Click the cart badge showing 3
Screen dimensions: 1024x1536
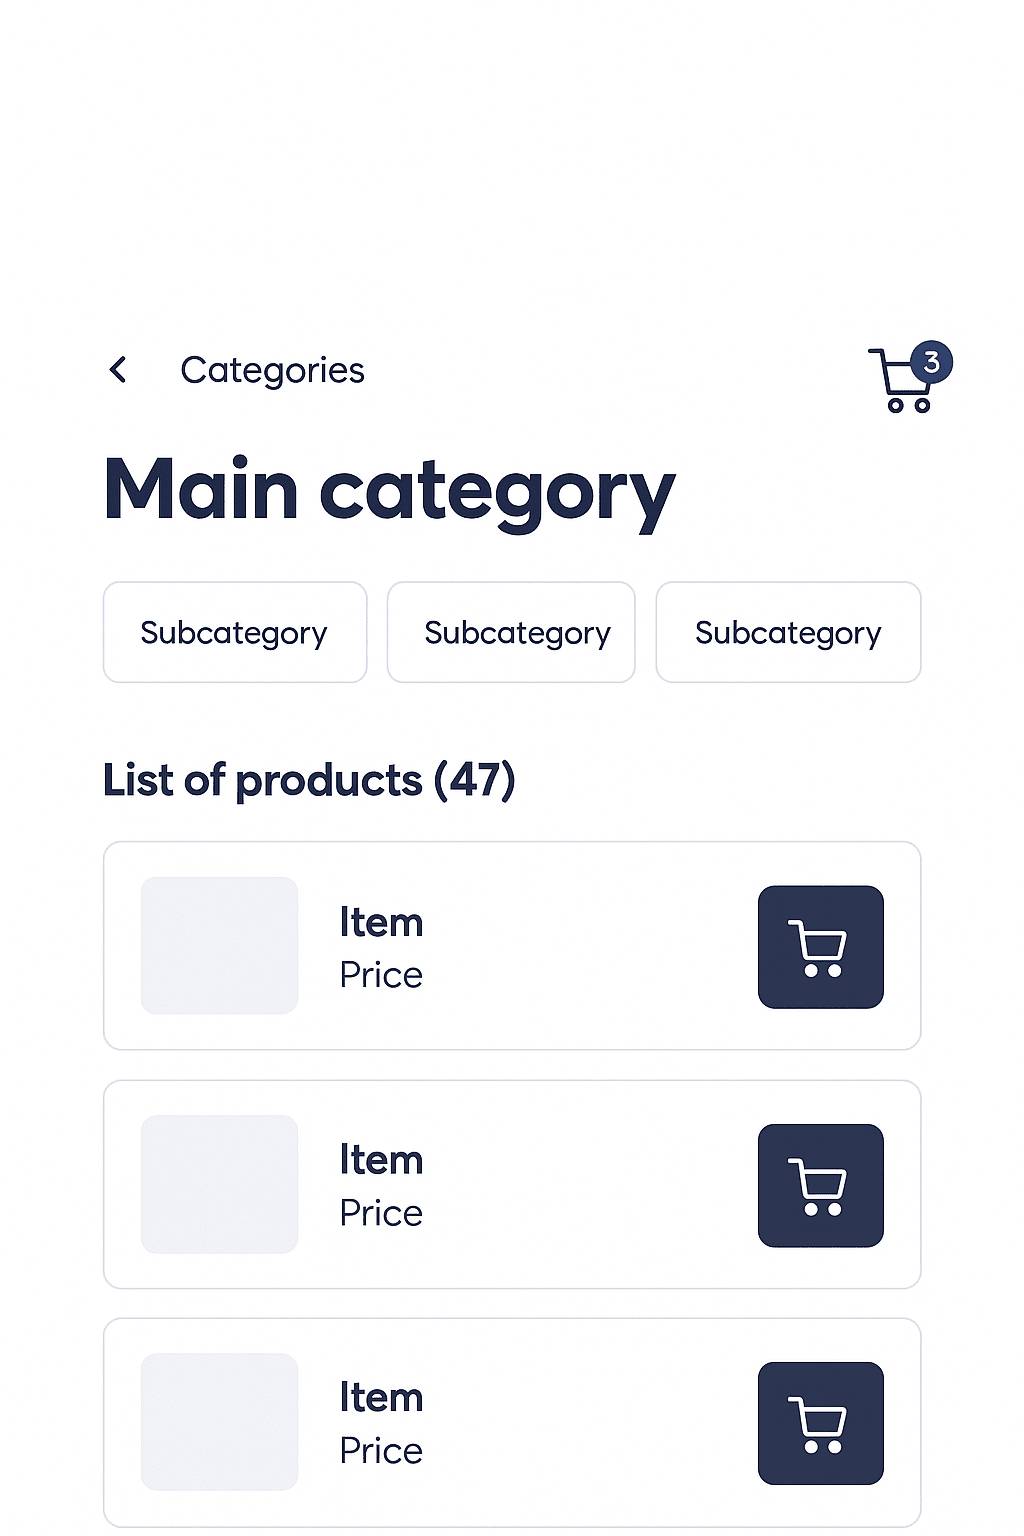click(932, 362)
